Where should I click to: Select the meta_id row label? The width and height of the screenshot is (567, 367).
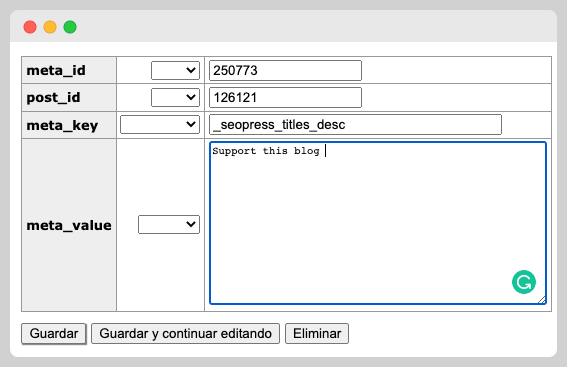click(56, 70)
